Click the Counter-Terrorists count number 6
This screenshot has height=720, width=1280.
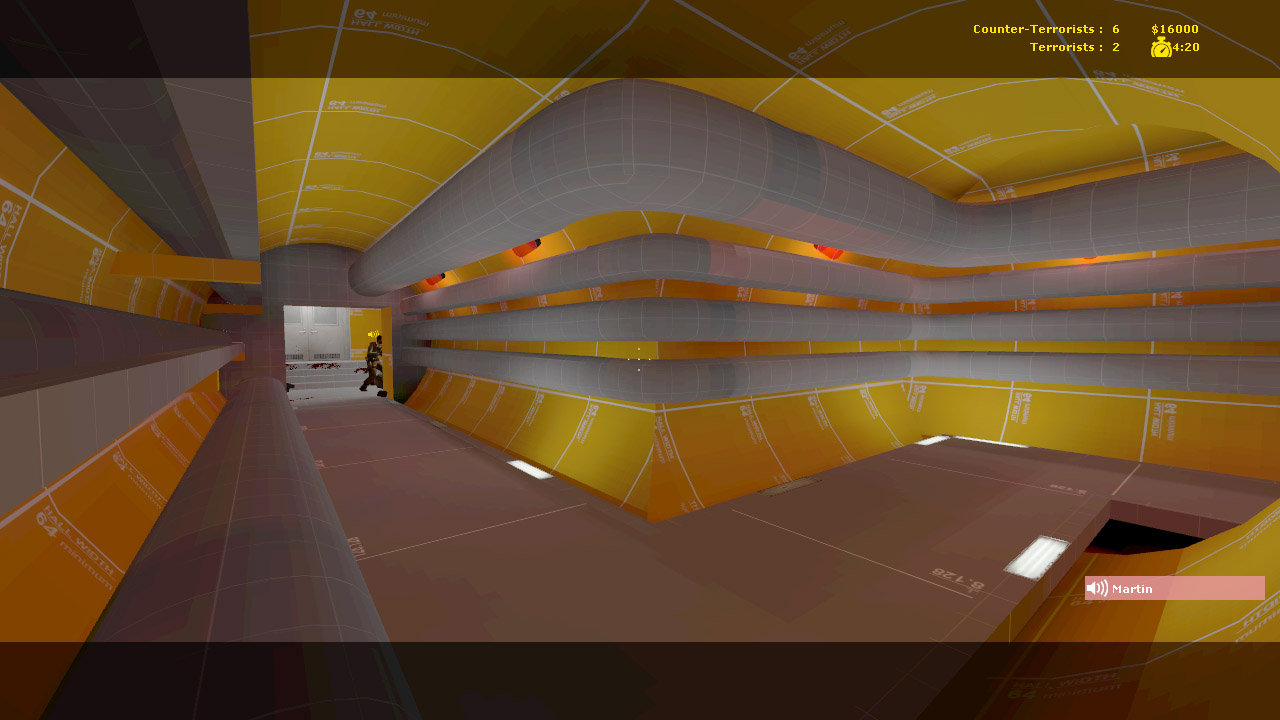1115,30
